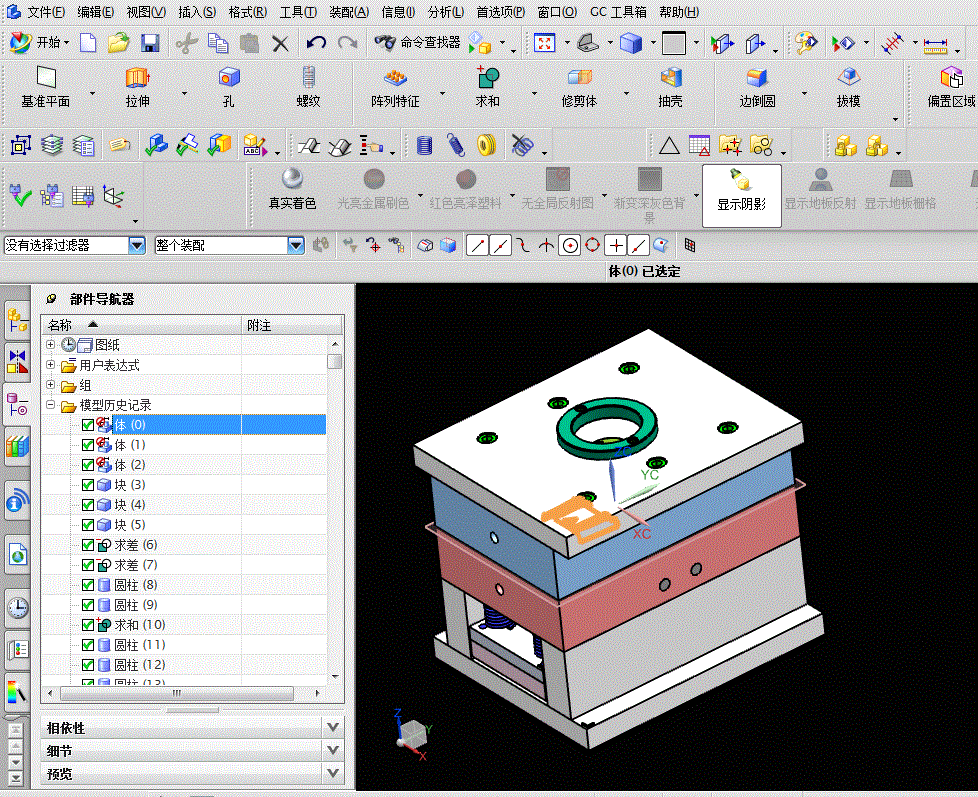Screen dimensions: 978x797
Task: Toggle the Show Shadows (显示阴影) button
Action: (742, 196)
